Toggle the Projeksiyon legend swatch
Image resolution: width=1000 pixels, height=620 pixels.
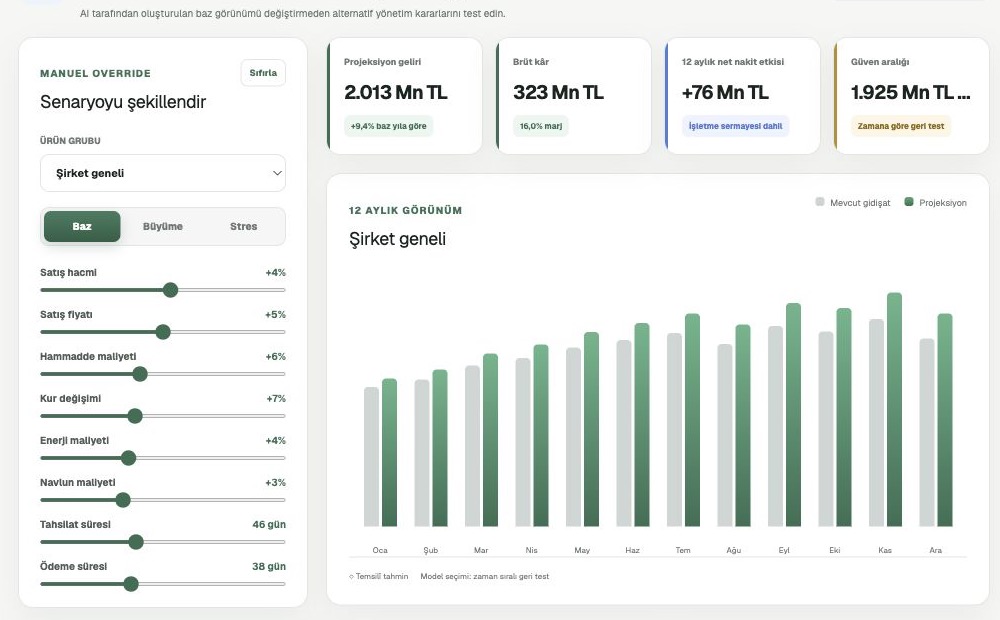pos(909,202)
